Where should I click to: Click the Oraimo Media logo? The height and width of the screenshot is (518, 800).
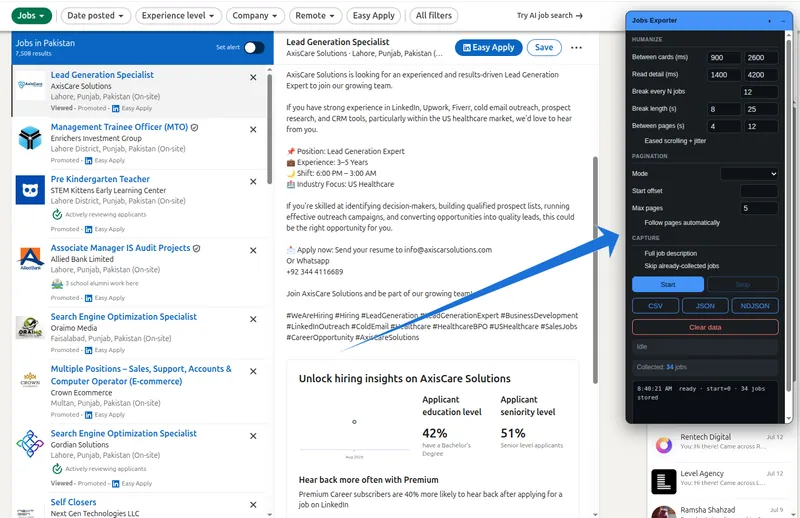[30, 327]
